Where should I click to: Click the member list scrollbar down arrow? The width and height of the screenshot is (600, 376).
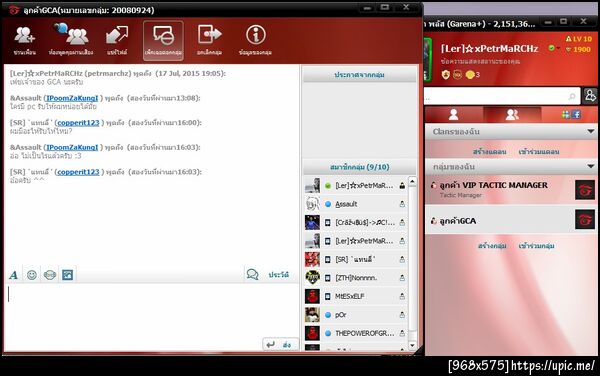[x=412, y=345]
